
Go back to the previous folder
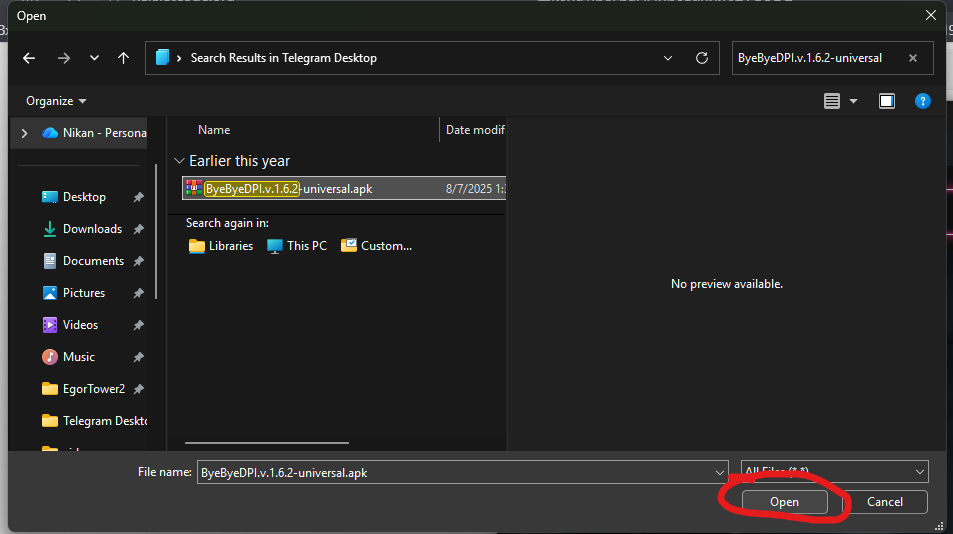click(29, 58)
